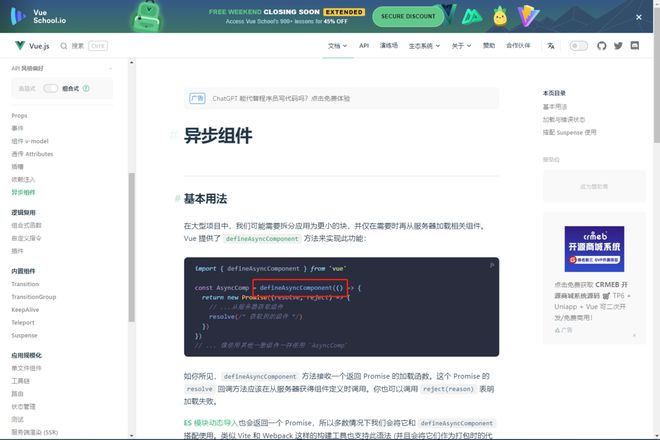The height and width of the screenshot is (440, 660).
Task: Open 事件 in the sidebar
Action: coord(17,128)
